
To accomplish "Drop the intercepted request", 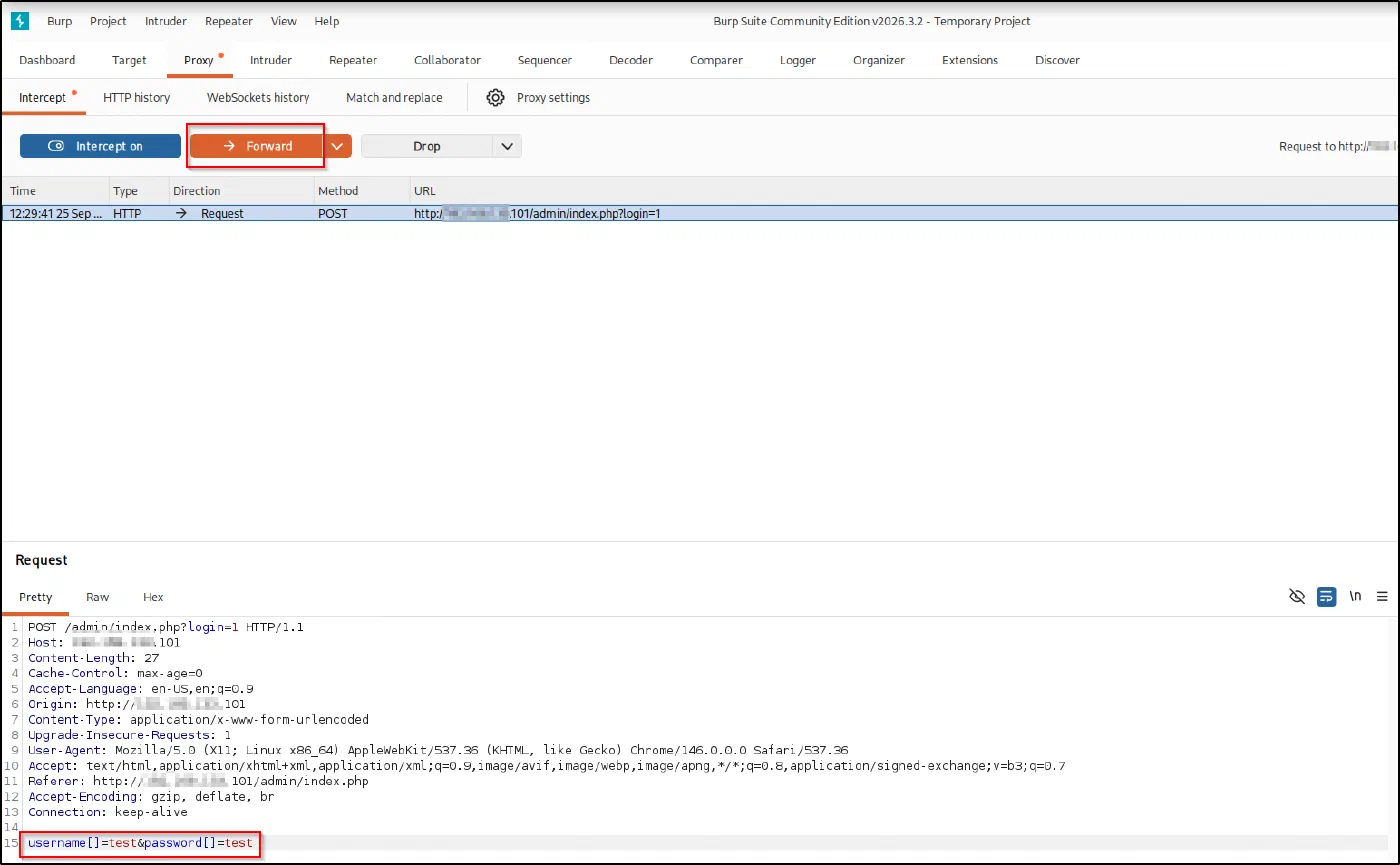I will point(427,146).
